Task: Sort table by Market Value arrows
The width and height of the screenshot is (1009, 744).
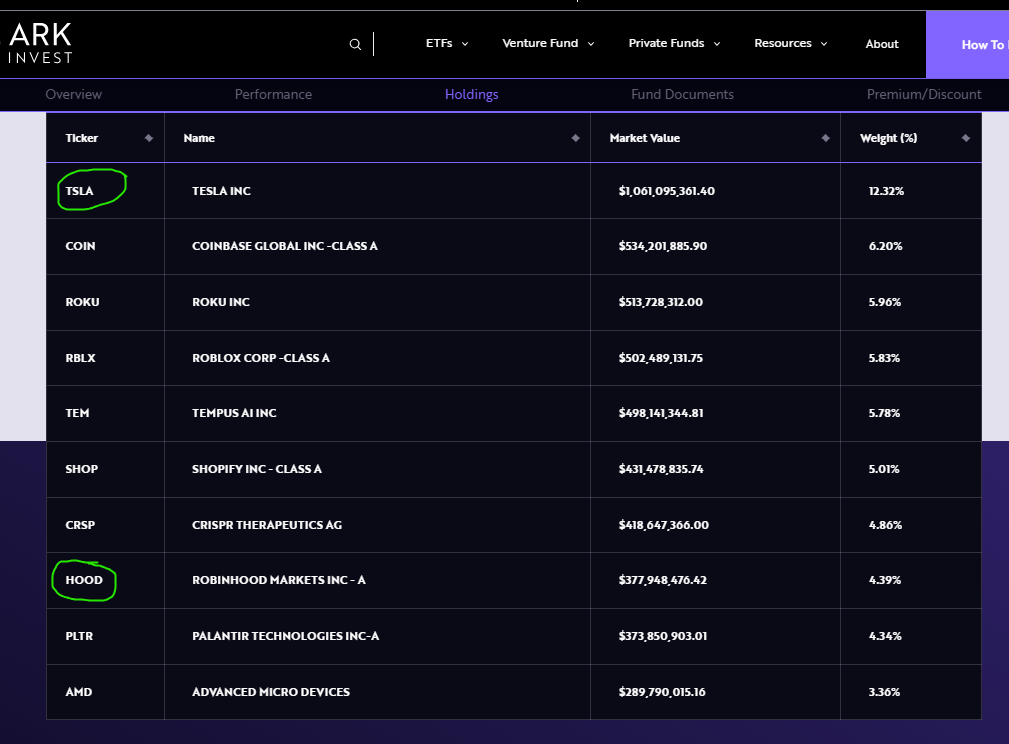Action: pos(826,138)
